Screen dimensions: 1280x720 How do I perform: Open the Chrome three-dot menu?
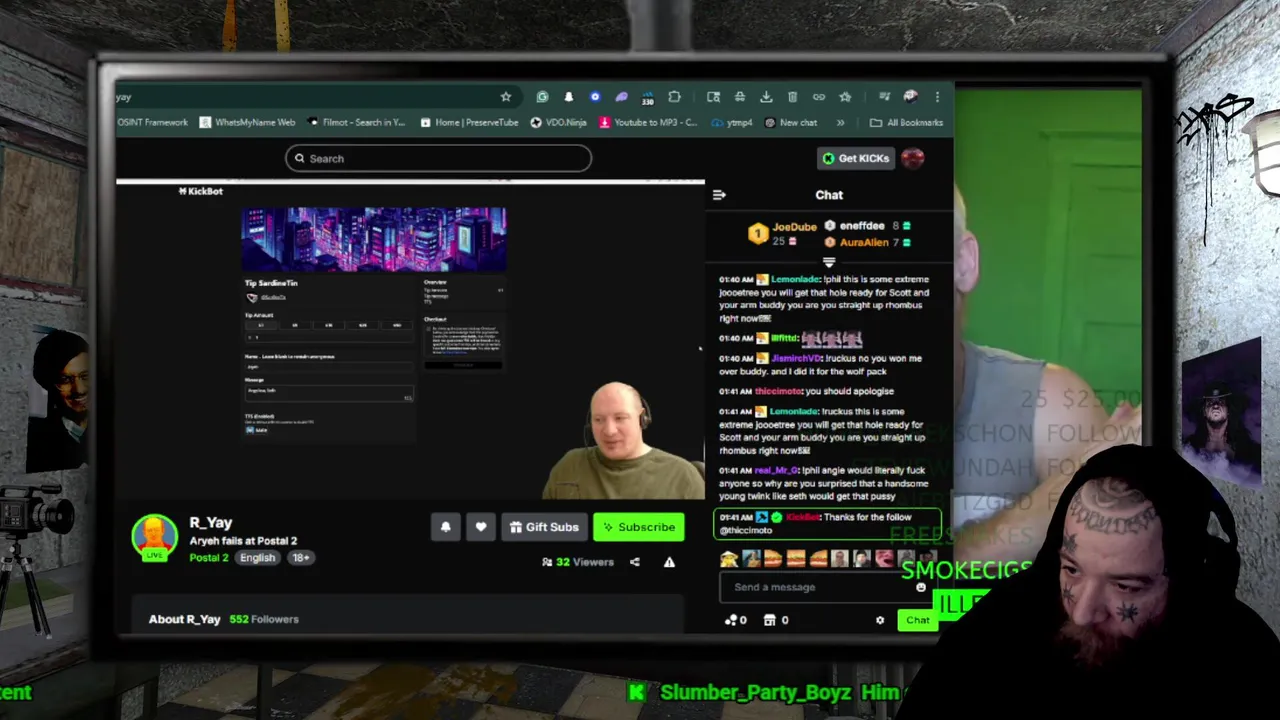pyautogui.click(x=937, y=97)
